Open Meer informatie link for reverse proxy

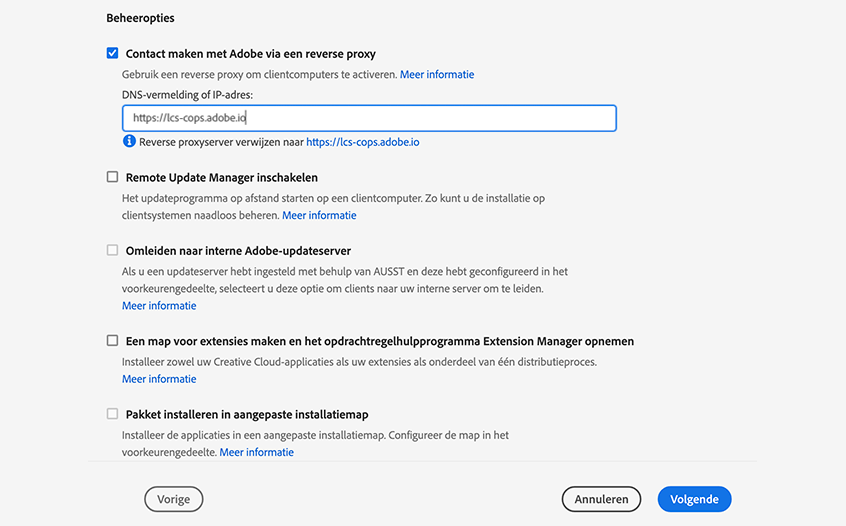[x=437, y=75]
